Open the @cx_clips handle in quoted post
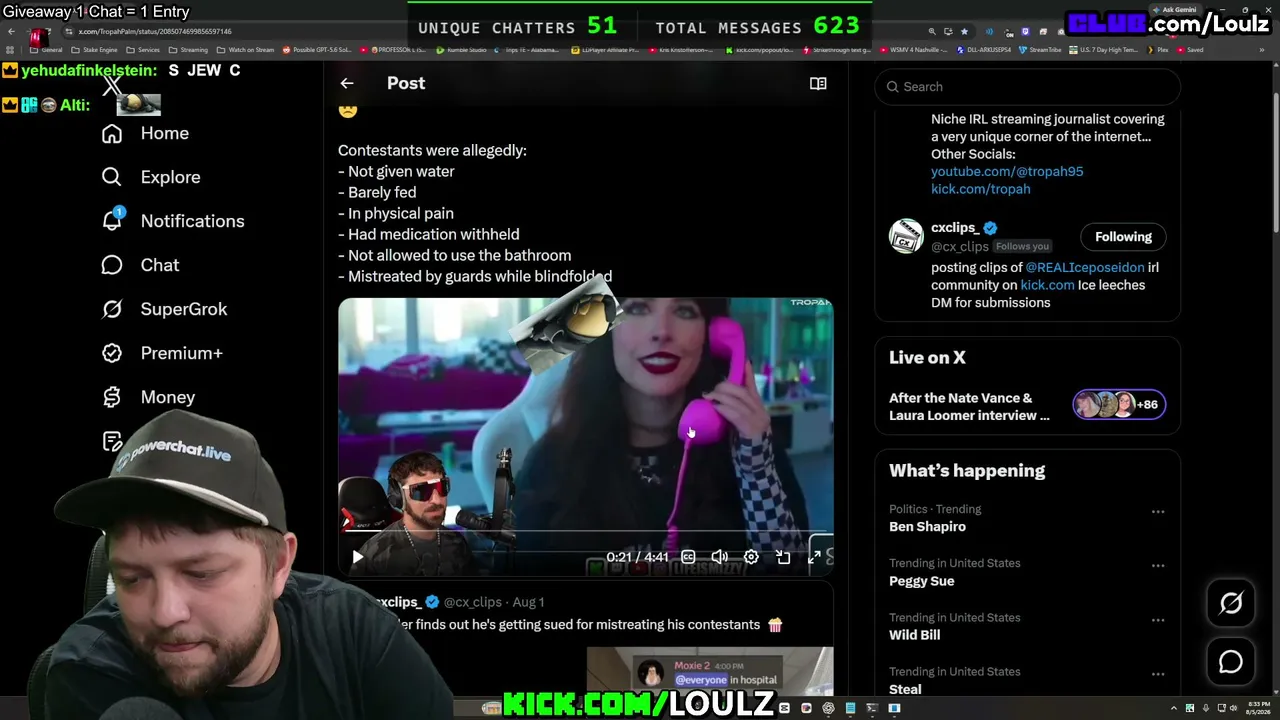1280x720 pixels. click(472, 602)
